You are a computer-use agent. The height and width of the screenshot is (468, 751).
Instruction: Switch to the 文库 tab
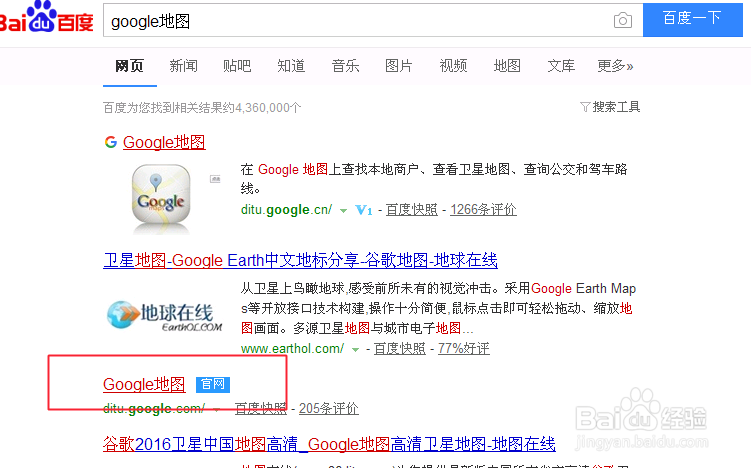click(x=561, y=66)
